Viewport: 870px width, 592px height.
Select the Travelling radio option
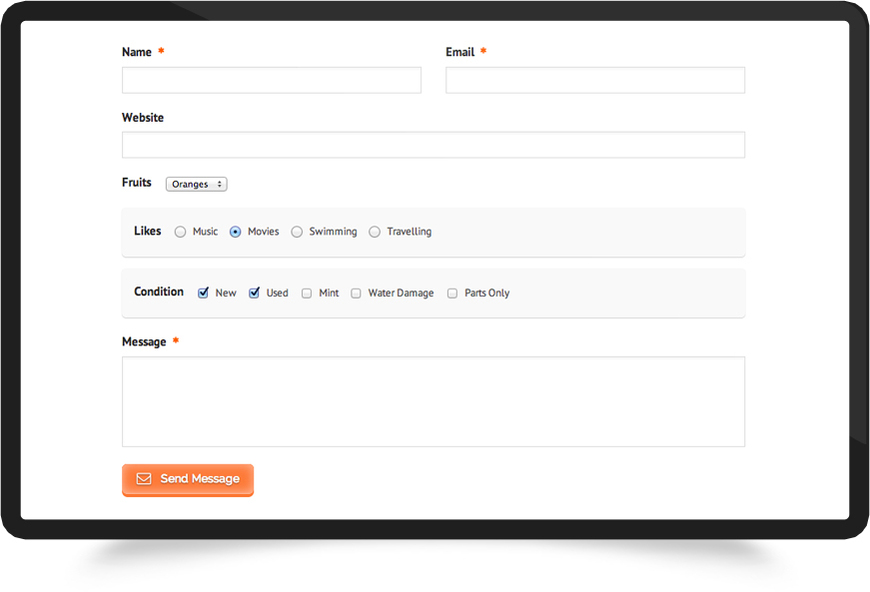(x=375, y=232)
